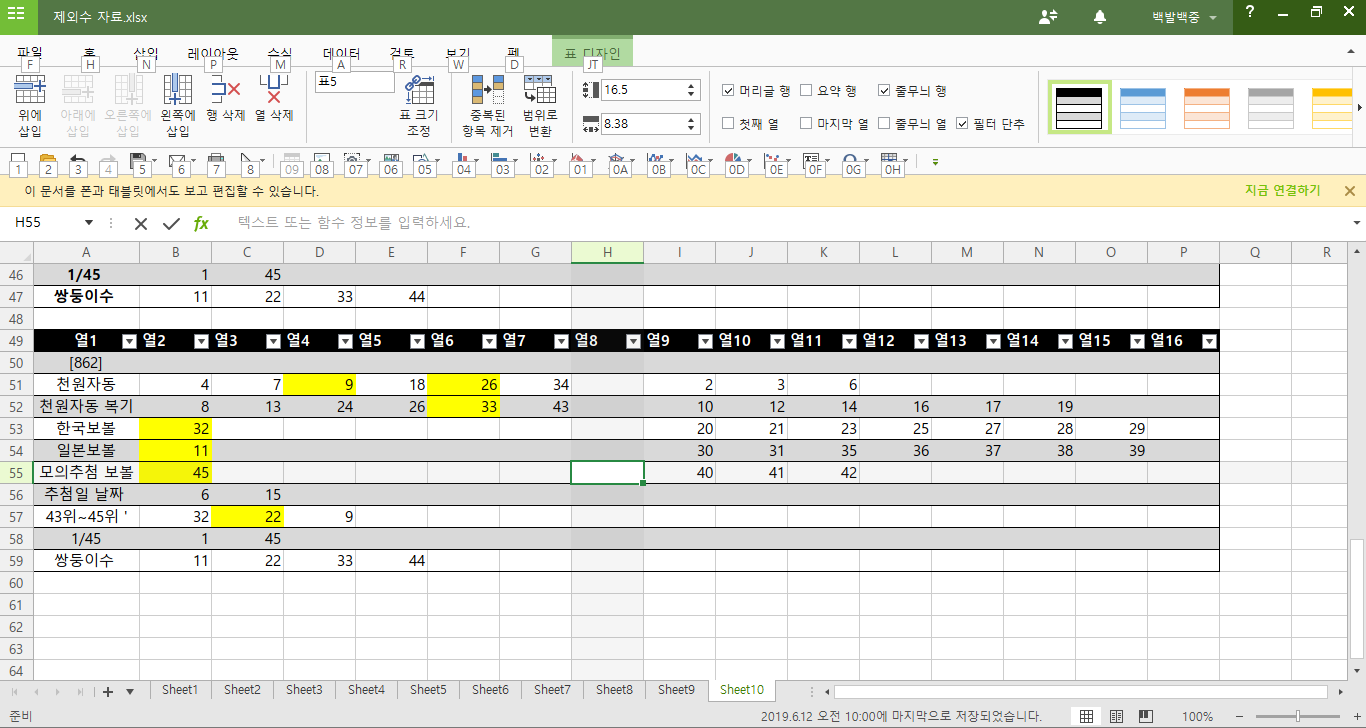Open the 데이터 ribbon tab
The width and height of the screenshot is (1366, 728).
point(341,53)
